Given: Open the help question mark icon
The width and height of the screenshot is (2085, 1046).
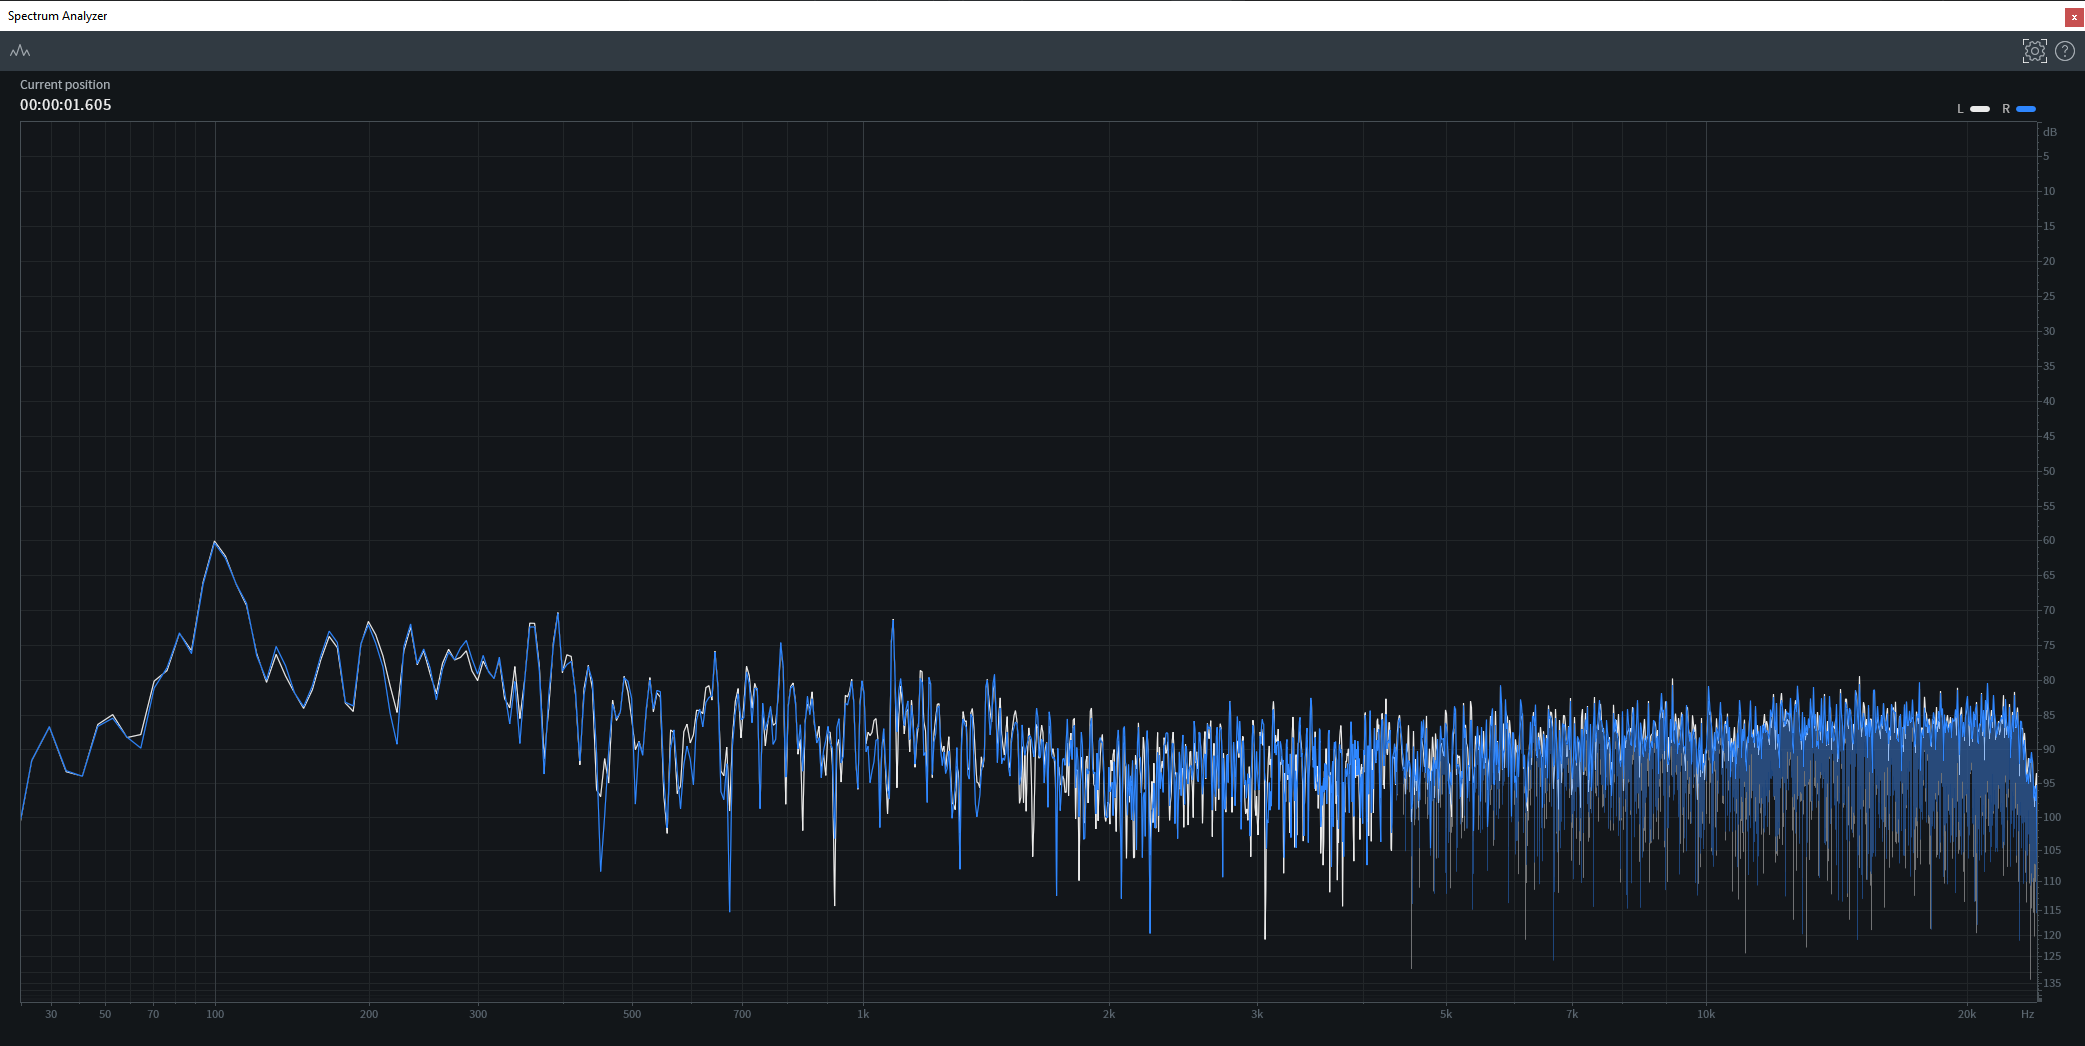Looking at the screenshot, I should (2064, 51).
